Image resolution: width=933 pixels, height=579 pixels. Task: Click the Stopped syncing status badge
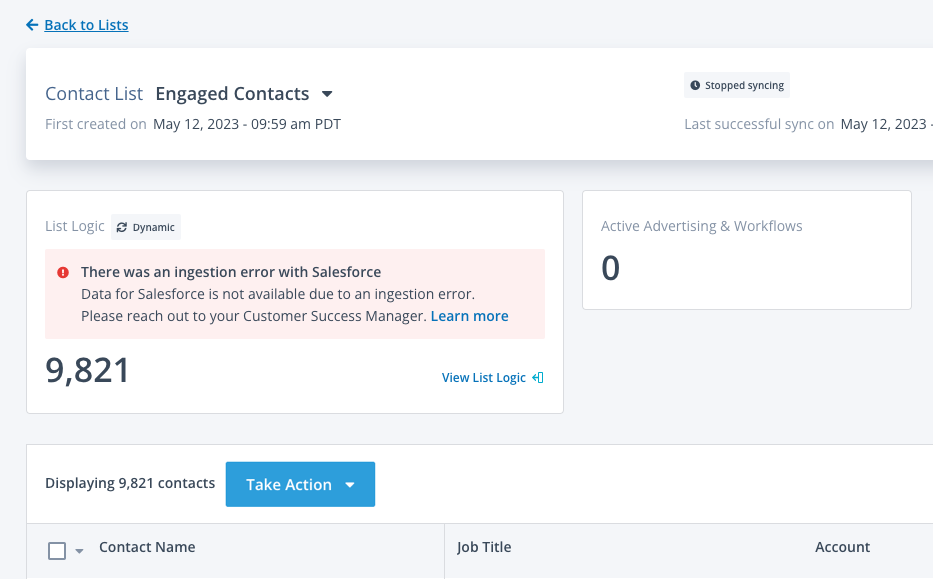(737, 86)
